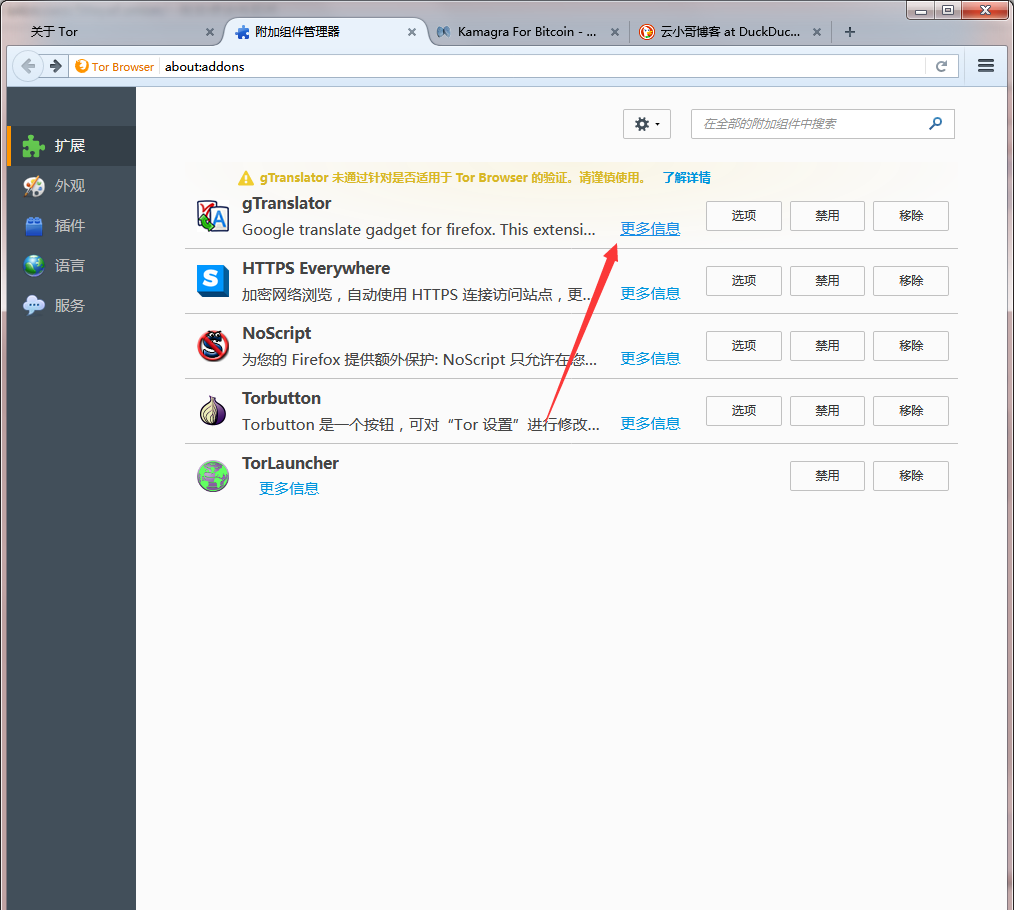1014x910 pixels.
Task: Click the gTranslator extension icon
Action: 213,216
